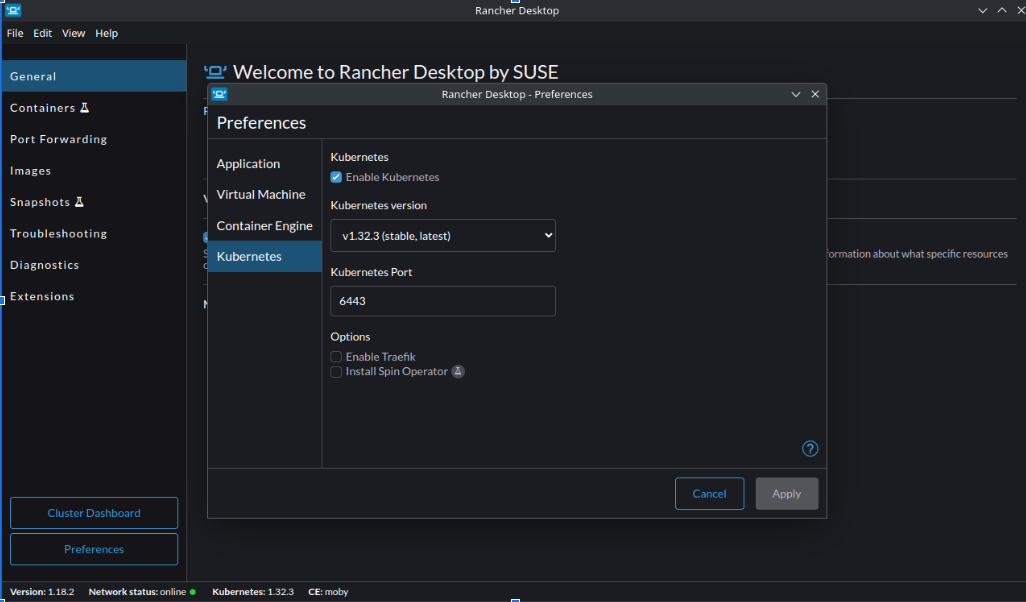Tick the Install Spin Operator checkbox
This screenshot has height=602, width=1026.
[336, 372]
